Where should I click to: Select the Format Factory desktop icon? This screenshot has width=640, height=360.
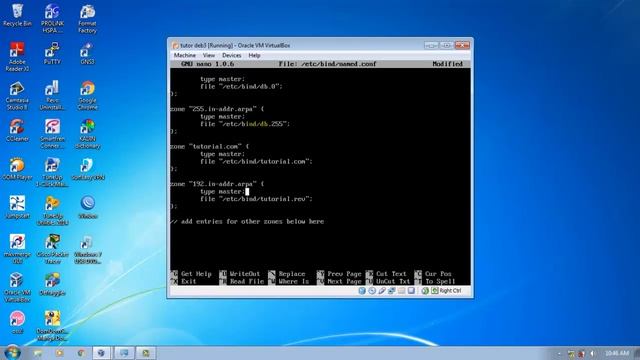pos(87,18)
